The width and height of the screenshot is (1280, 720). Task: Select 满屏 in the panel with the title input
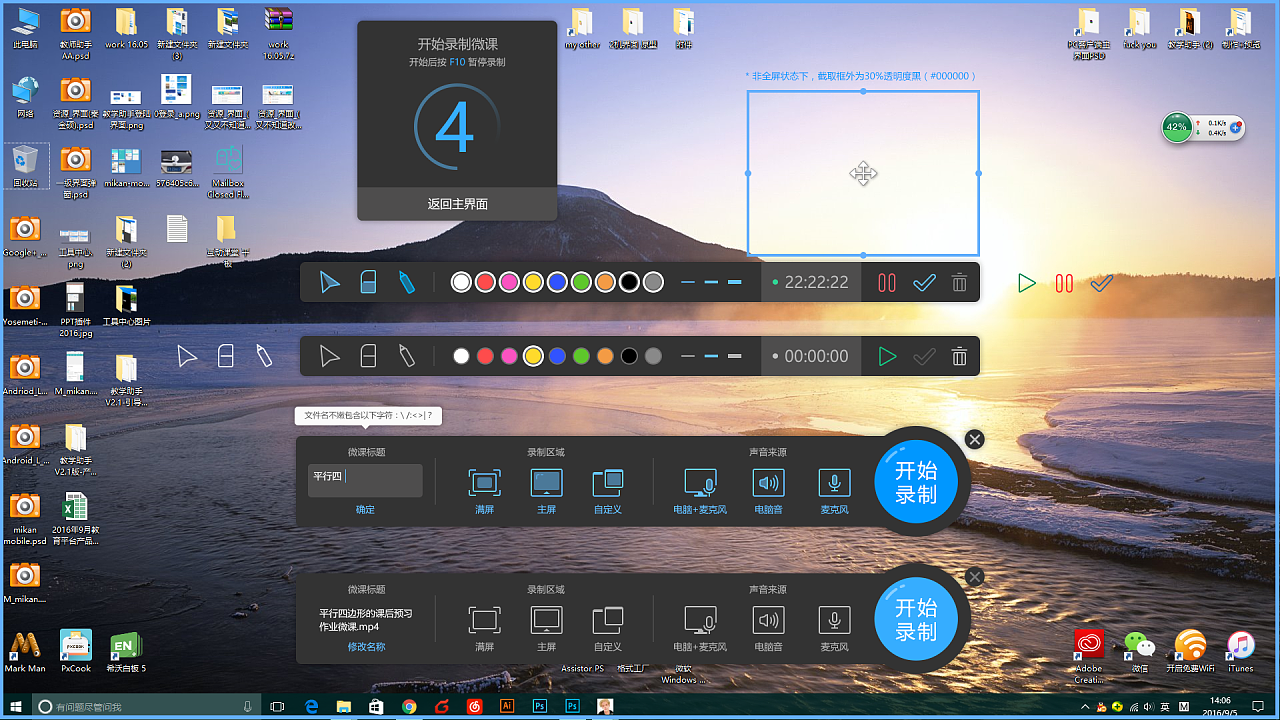coord(485,491)
